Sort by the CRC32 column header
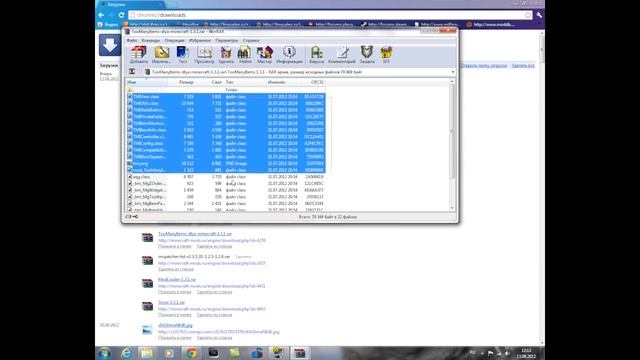640x360 pixels. 313,82
